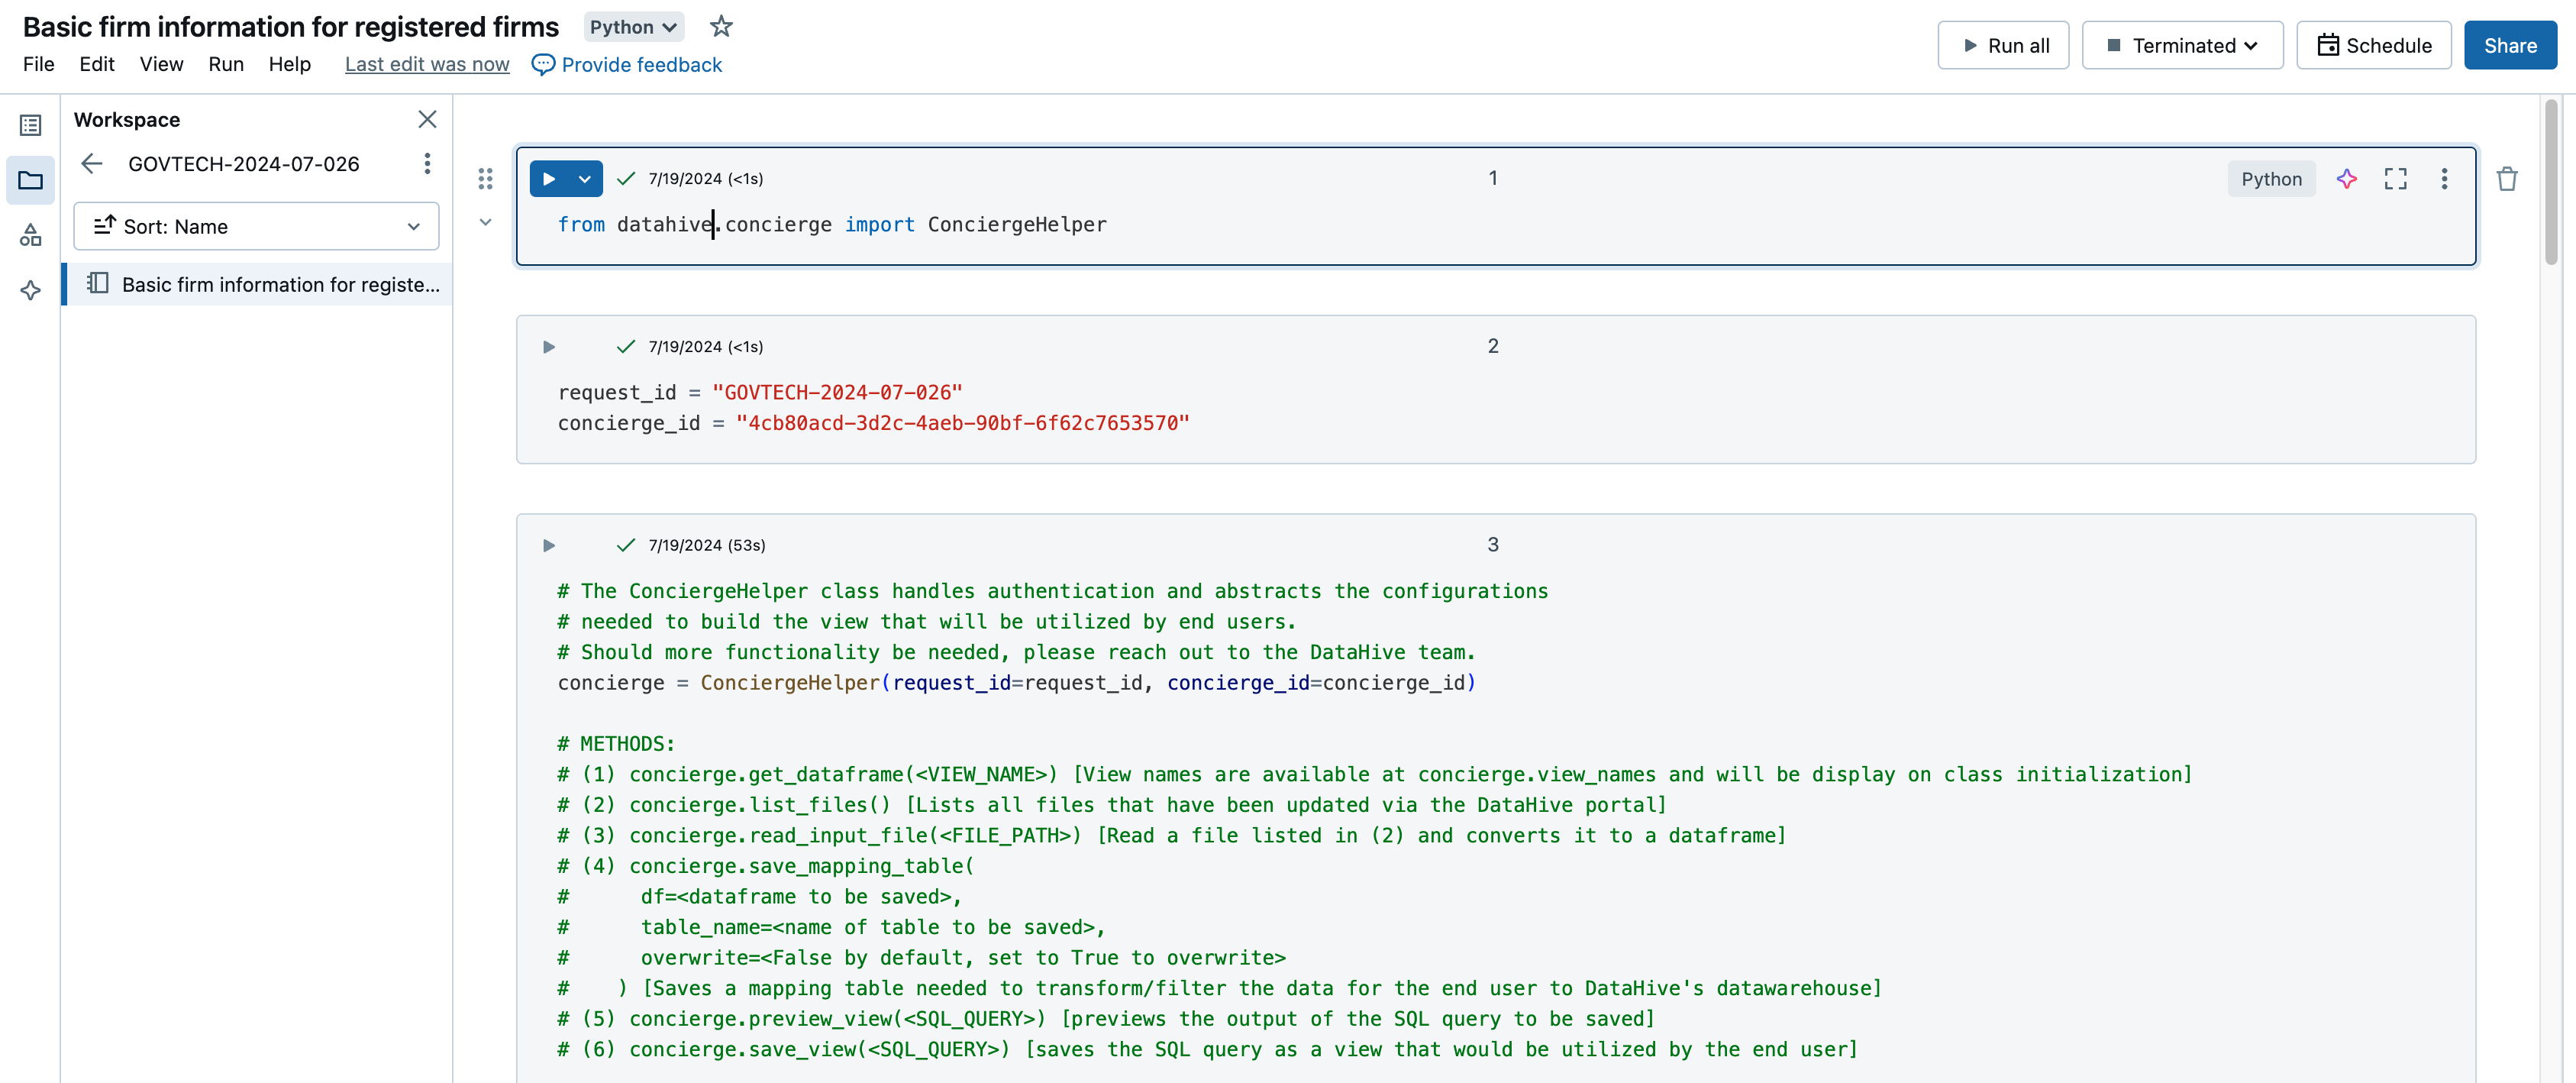
Task: Run cell 2
Action: pos(549,347)
